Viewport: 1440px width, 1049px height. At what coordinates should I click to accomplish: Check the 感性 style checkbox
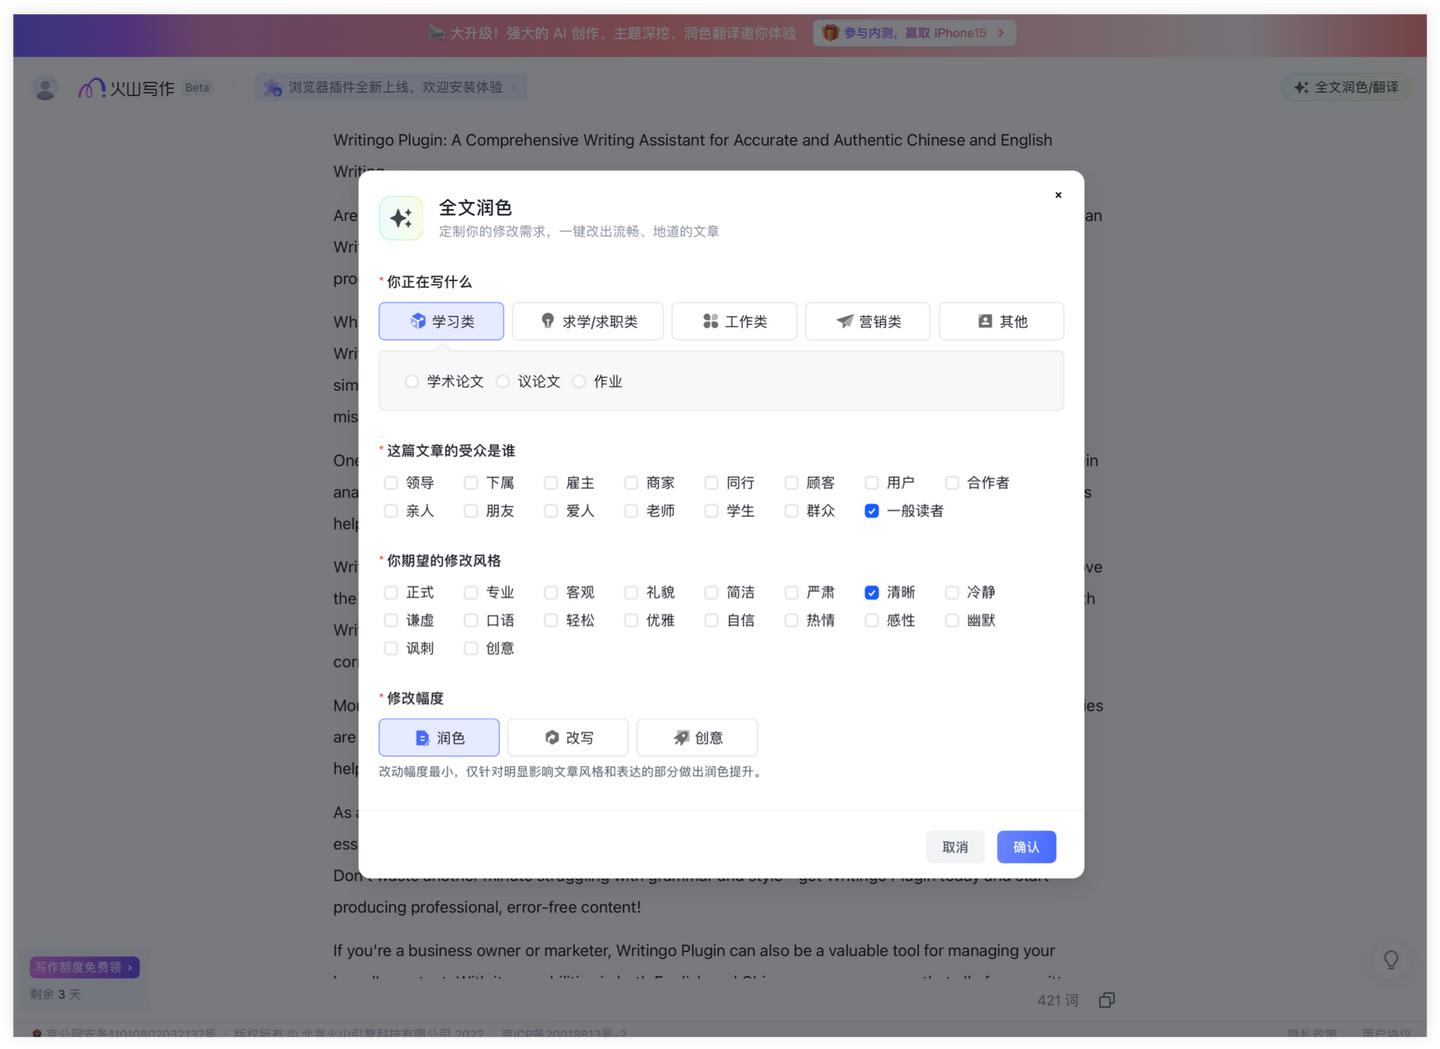click(x=872, y=621)
